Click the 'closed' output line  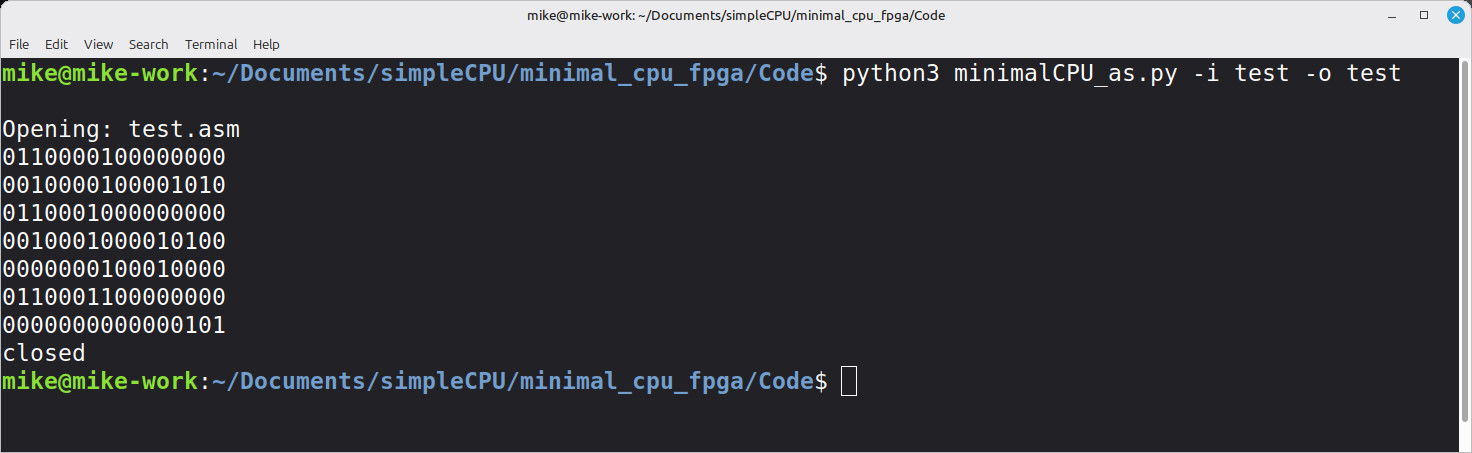(44, 353)
